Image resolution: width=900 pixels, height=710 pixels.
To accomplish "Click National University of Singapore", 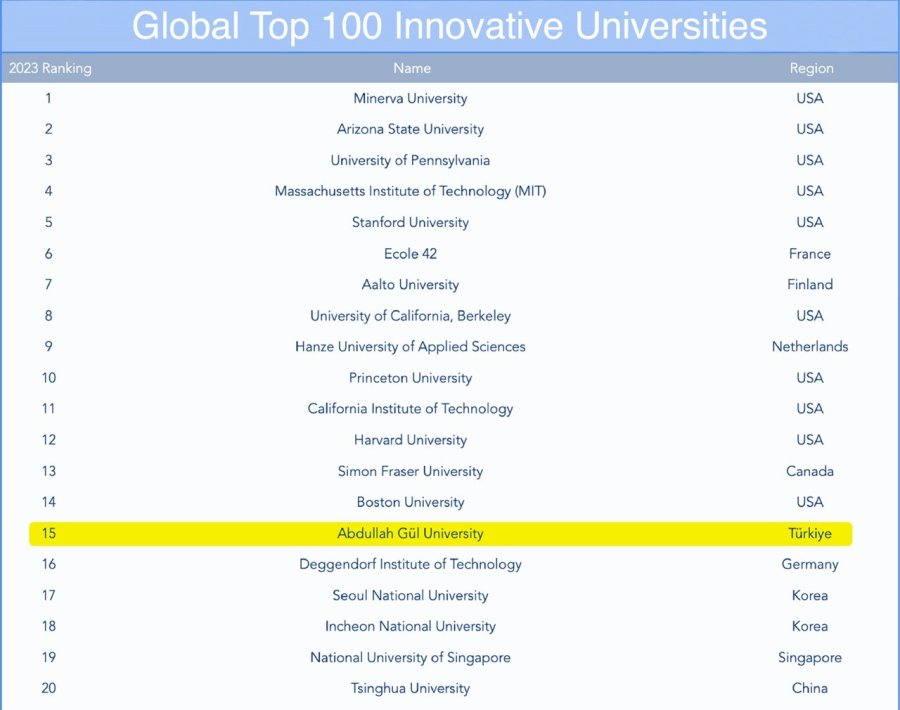I will 410,657.
